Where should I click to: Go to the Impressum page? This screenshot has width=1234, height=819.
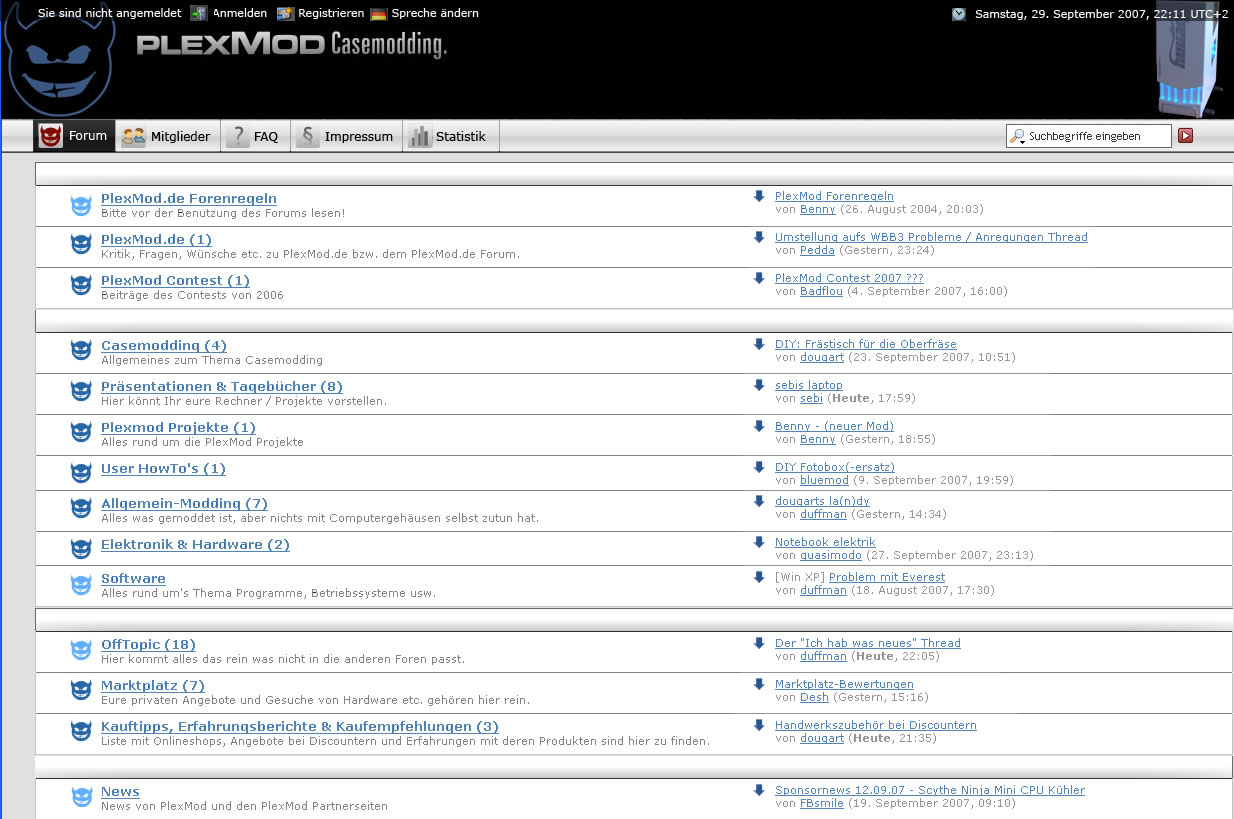pos(346,137)
